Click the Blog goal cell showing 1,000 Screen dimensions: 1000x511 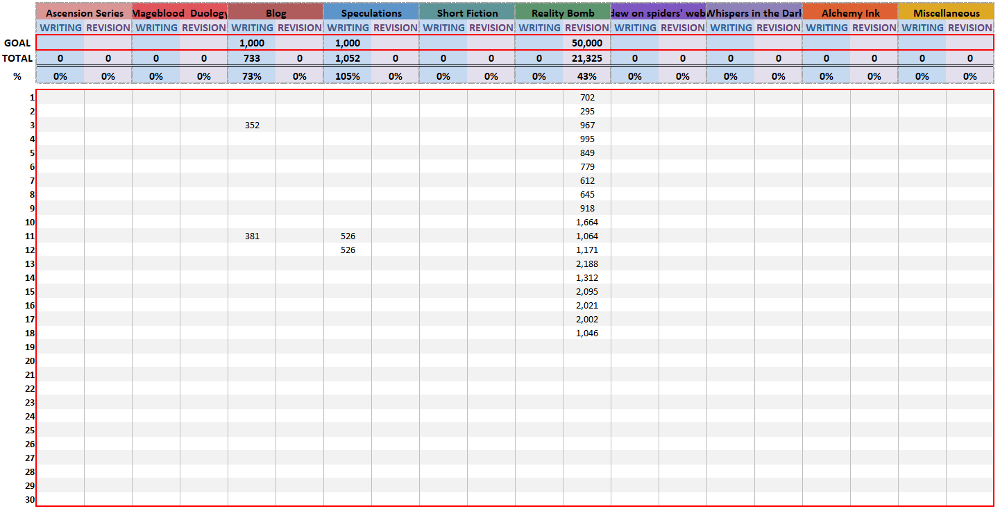252,43
